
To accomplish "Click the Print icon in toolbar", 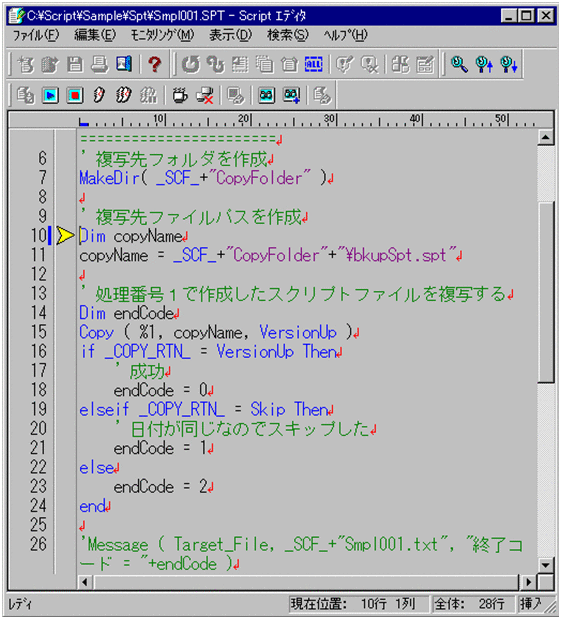I will [x=99, y=64].
